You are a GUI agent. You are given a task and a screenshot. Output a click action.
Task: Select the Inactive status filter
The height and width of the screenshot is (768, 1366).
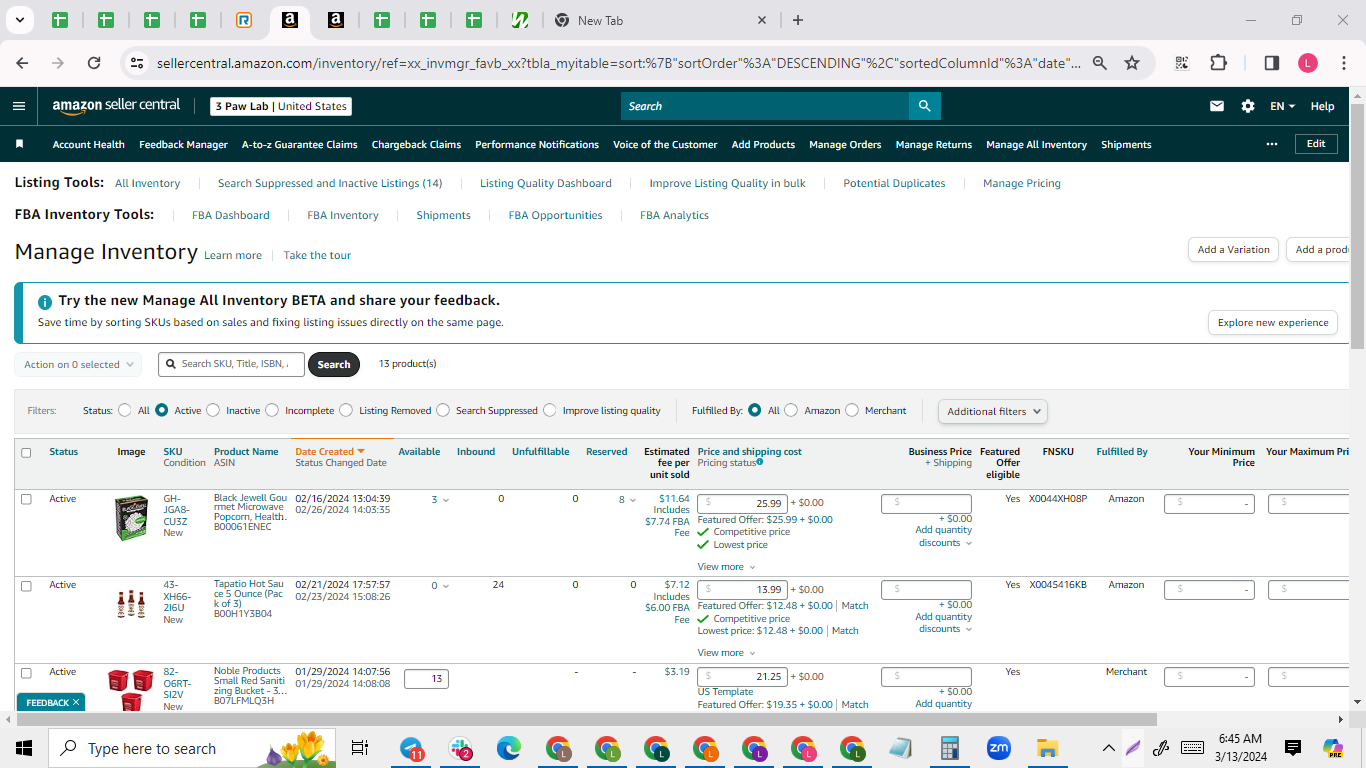click(214, 410)
